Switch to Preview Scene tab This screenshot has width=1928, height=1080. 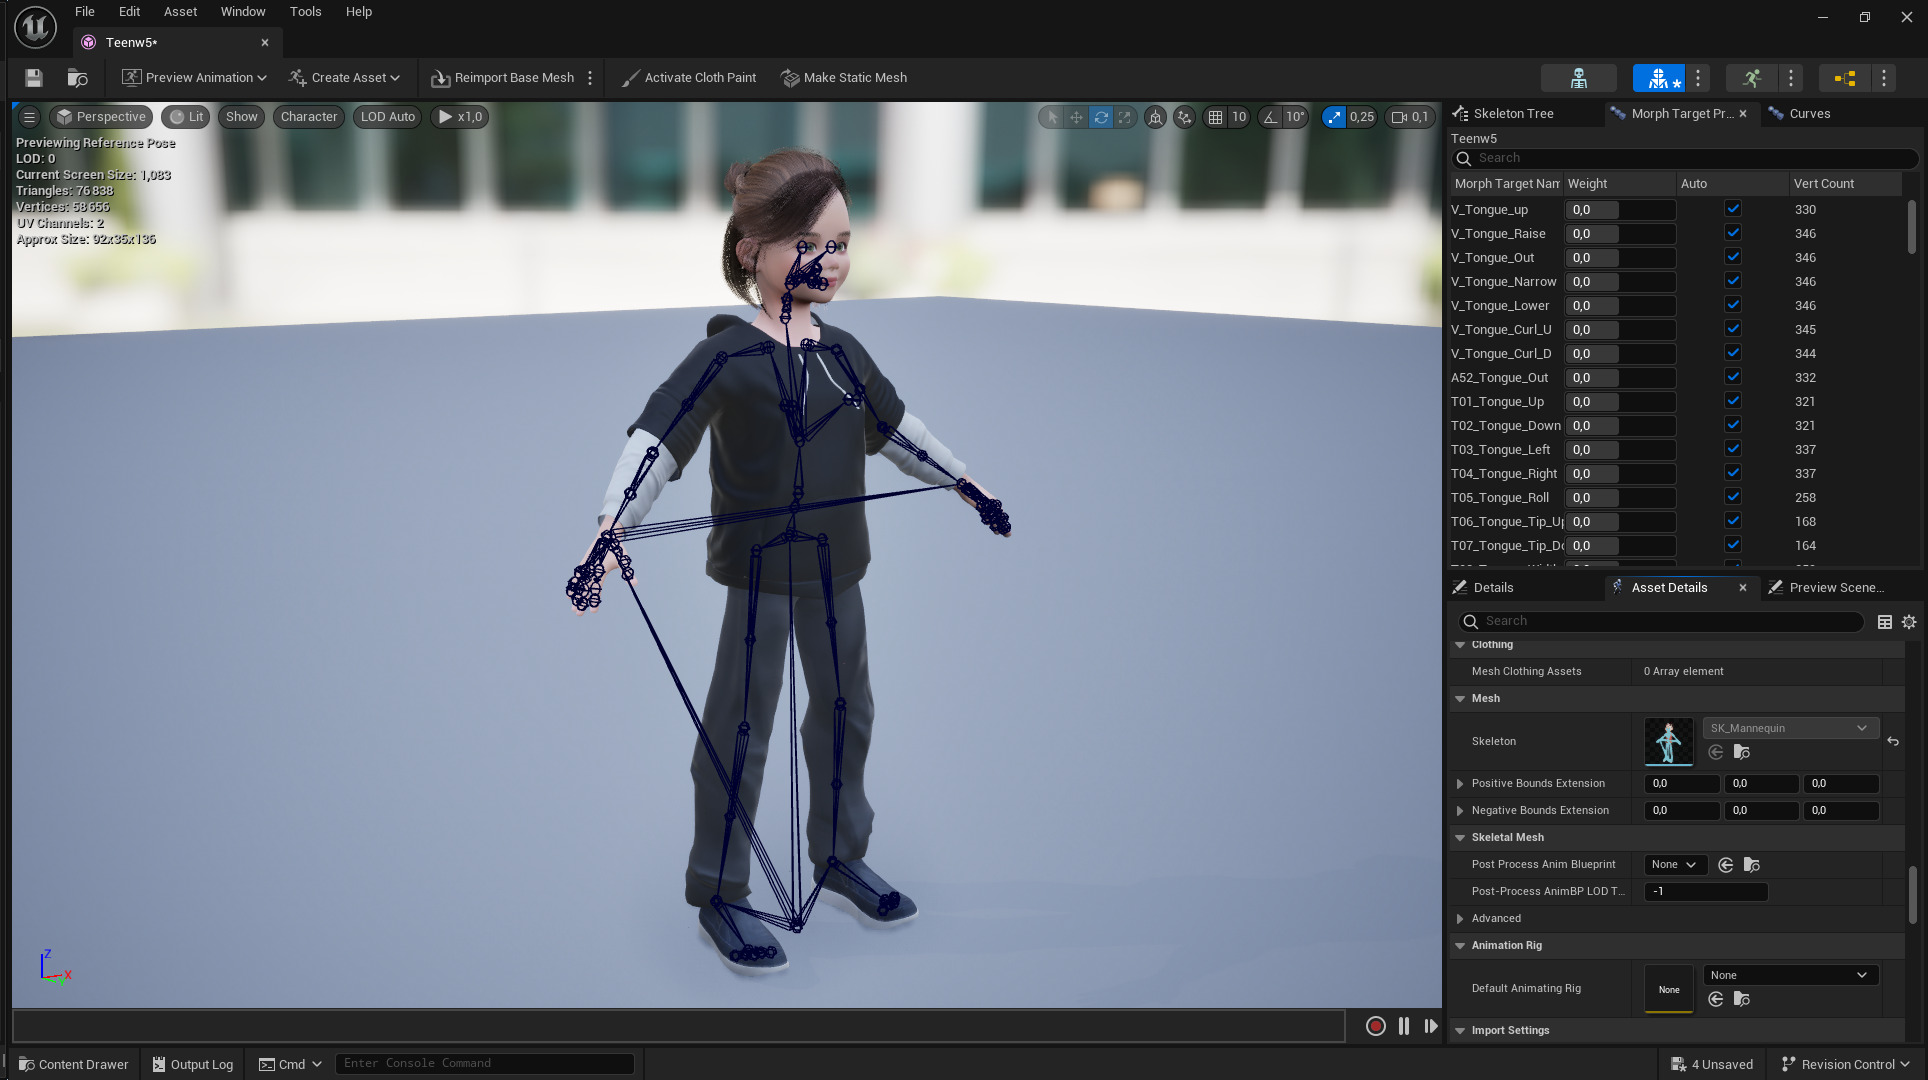click(x=1836, y=588)
